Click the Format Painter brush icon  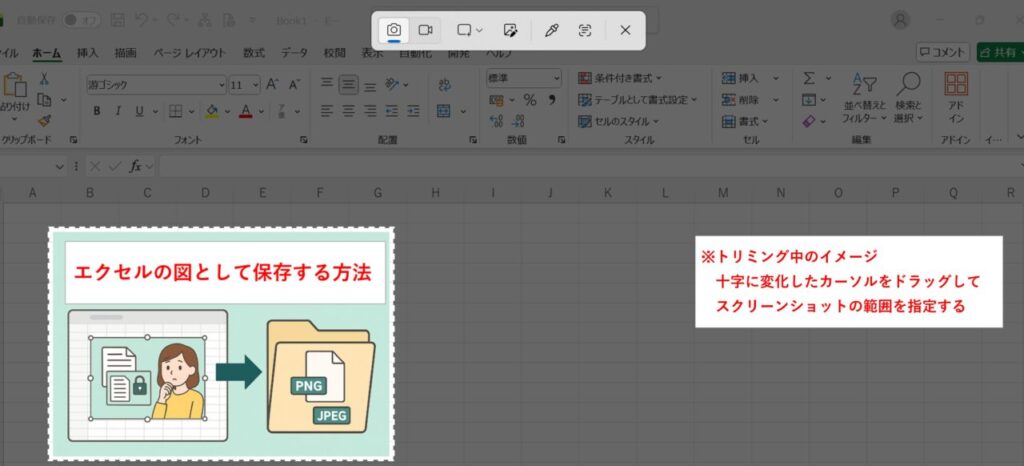[x=44, y=120]
